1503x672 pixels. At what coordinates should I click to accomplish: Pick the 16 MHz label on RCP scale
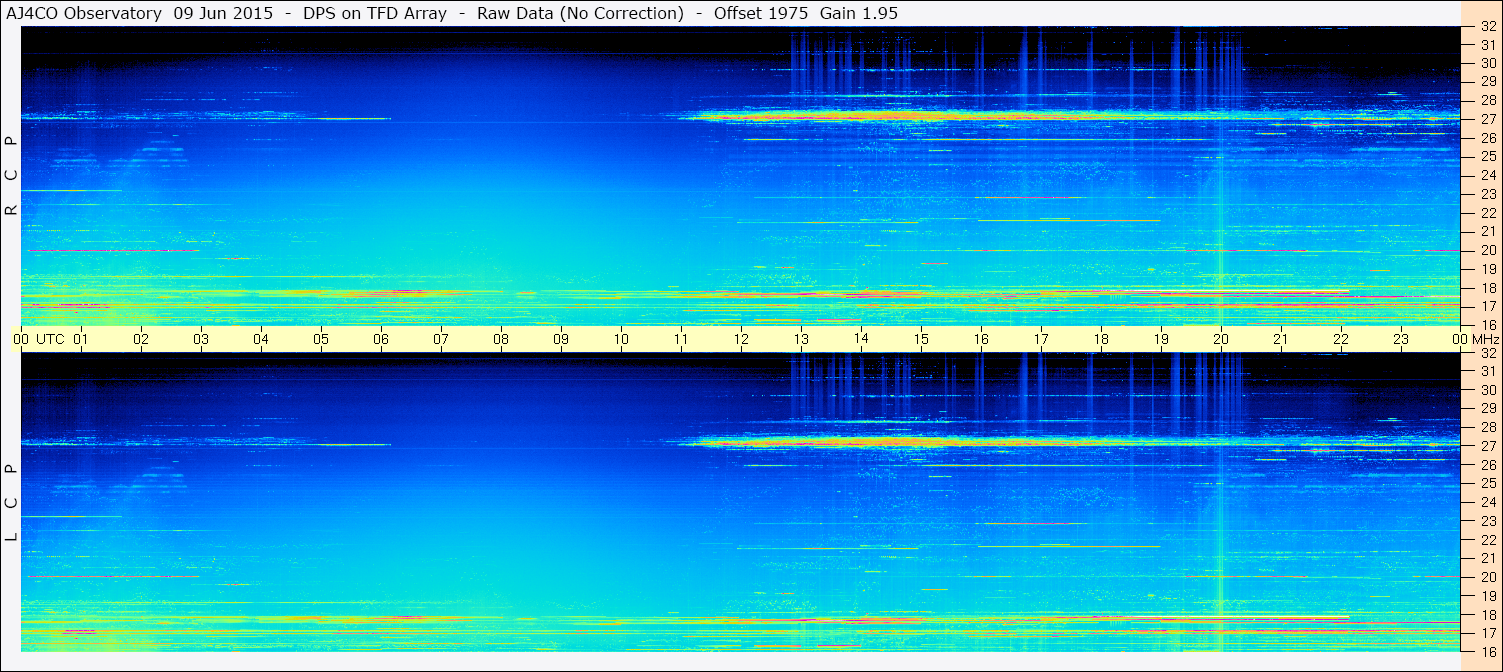tap(1487, 325)
